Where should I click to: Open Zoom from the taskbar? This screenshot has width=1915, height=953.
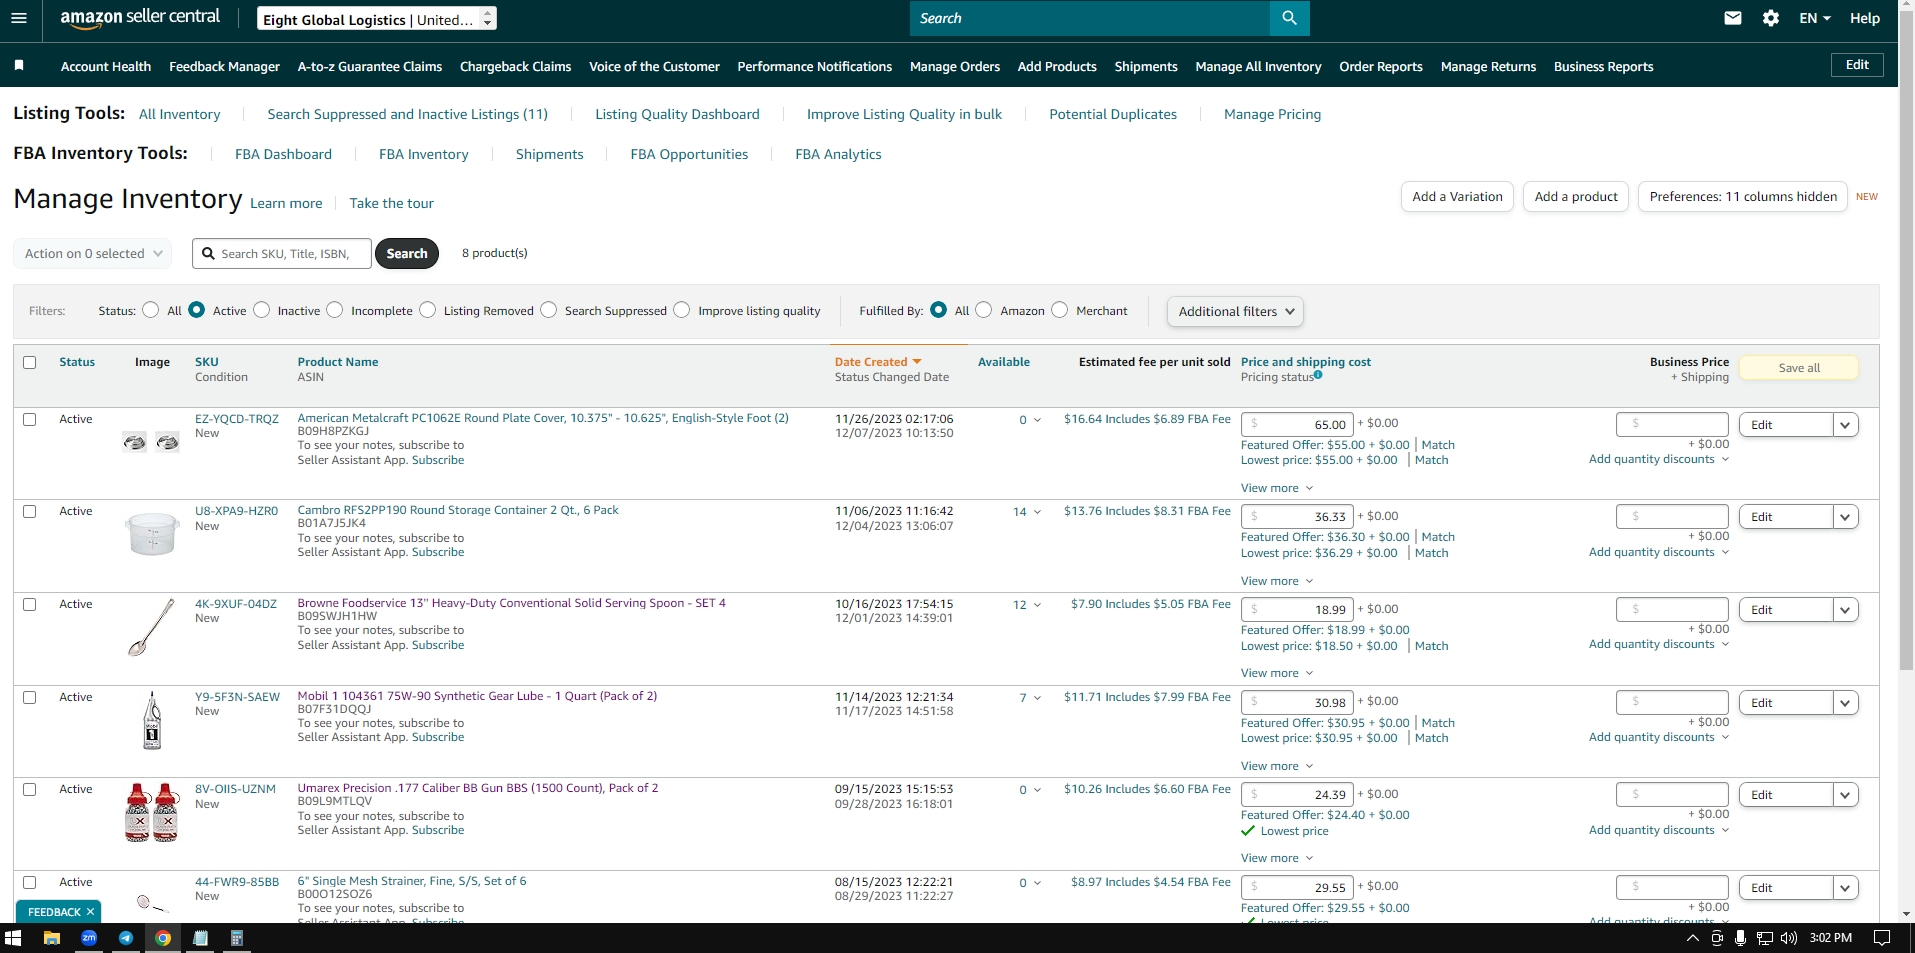(x=89, y=938)
